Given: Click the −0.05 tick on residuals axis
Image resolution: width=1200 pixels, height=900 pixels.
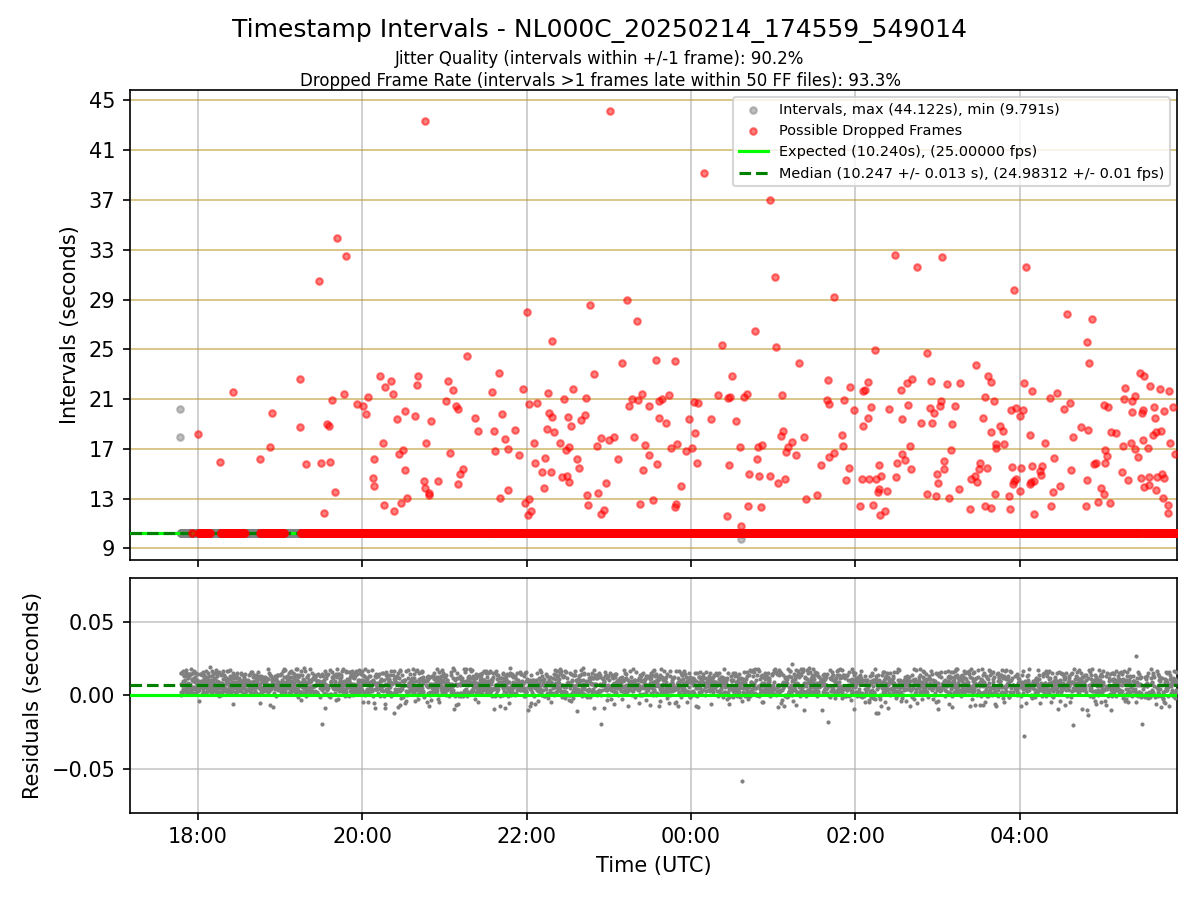Looking at the screenshot, I should click(x=86, y=769).
